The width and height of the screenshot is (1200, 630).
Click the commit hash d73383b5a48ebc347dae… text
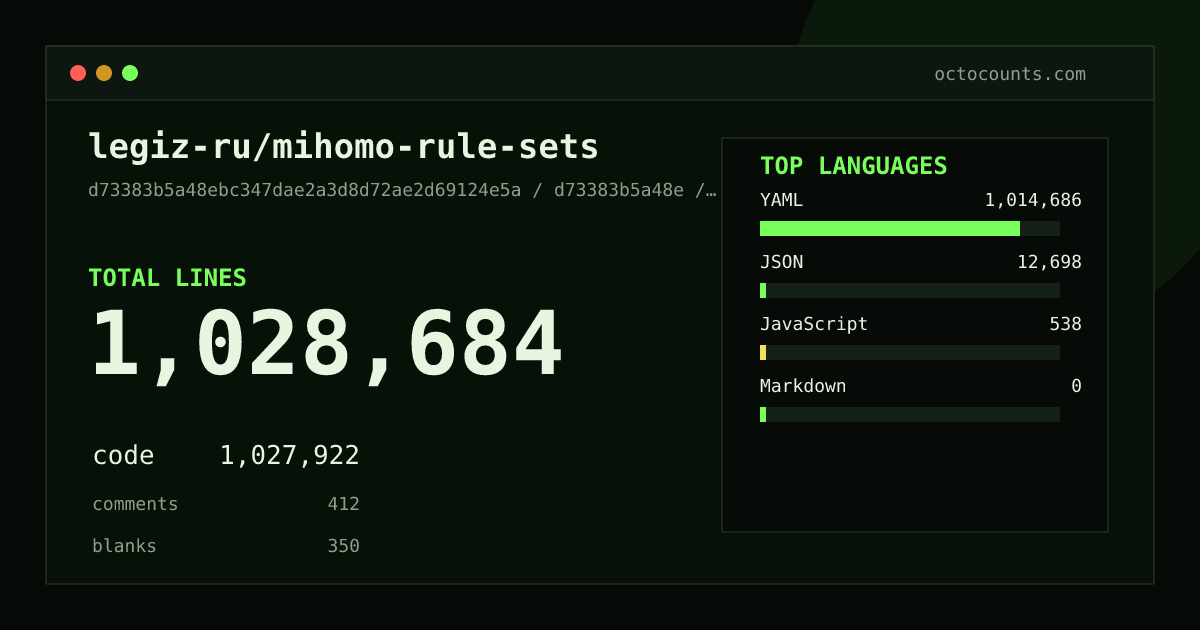click(402, 190)
